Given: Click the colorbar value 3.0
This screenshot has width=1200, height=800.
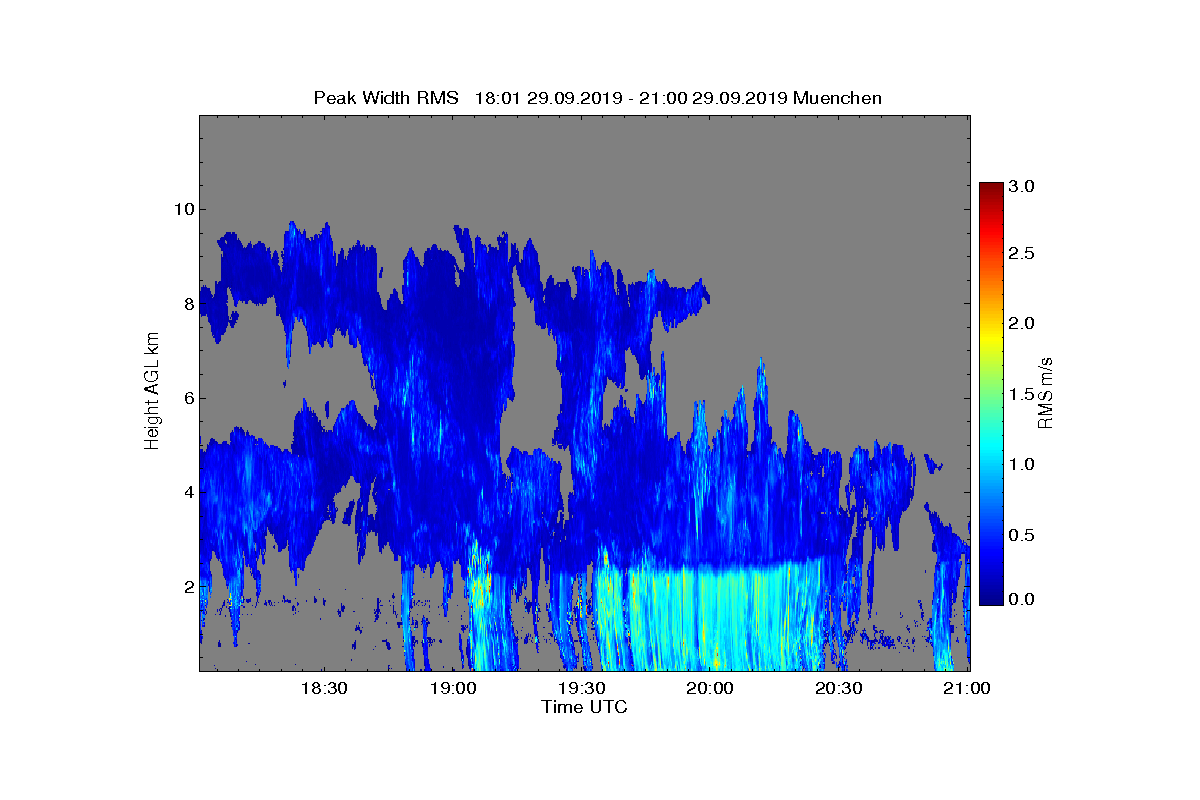Looking at the screenshot, I should point(1021,186).
